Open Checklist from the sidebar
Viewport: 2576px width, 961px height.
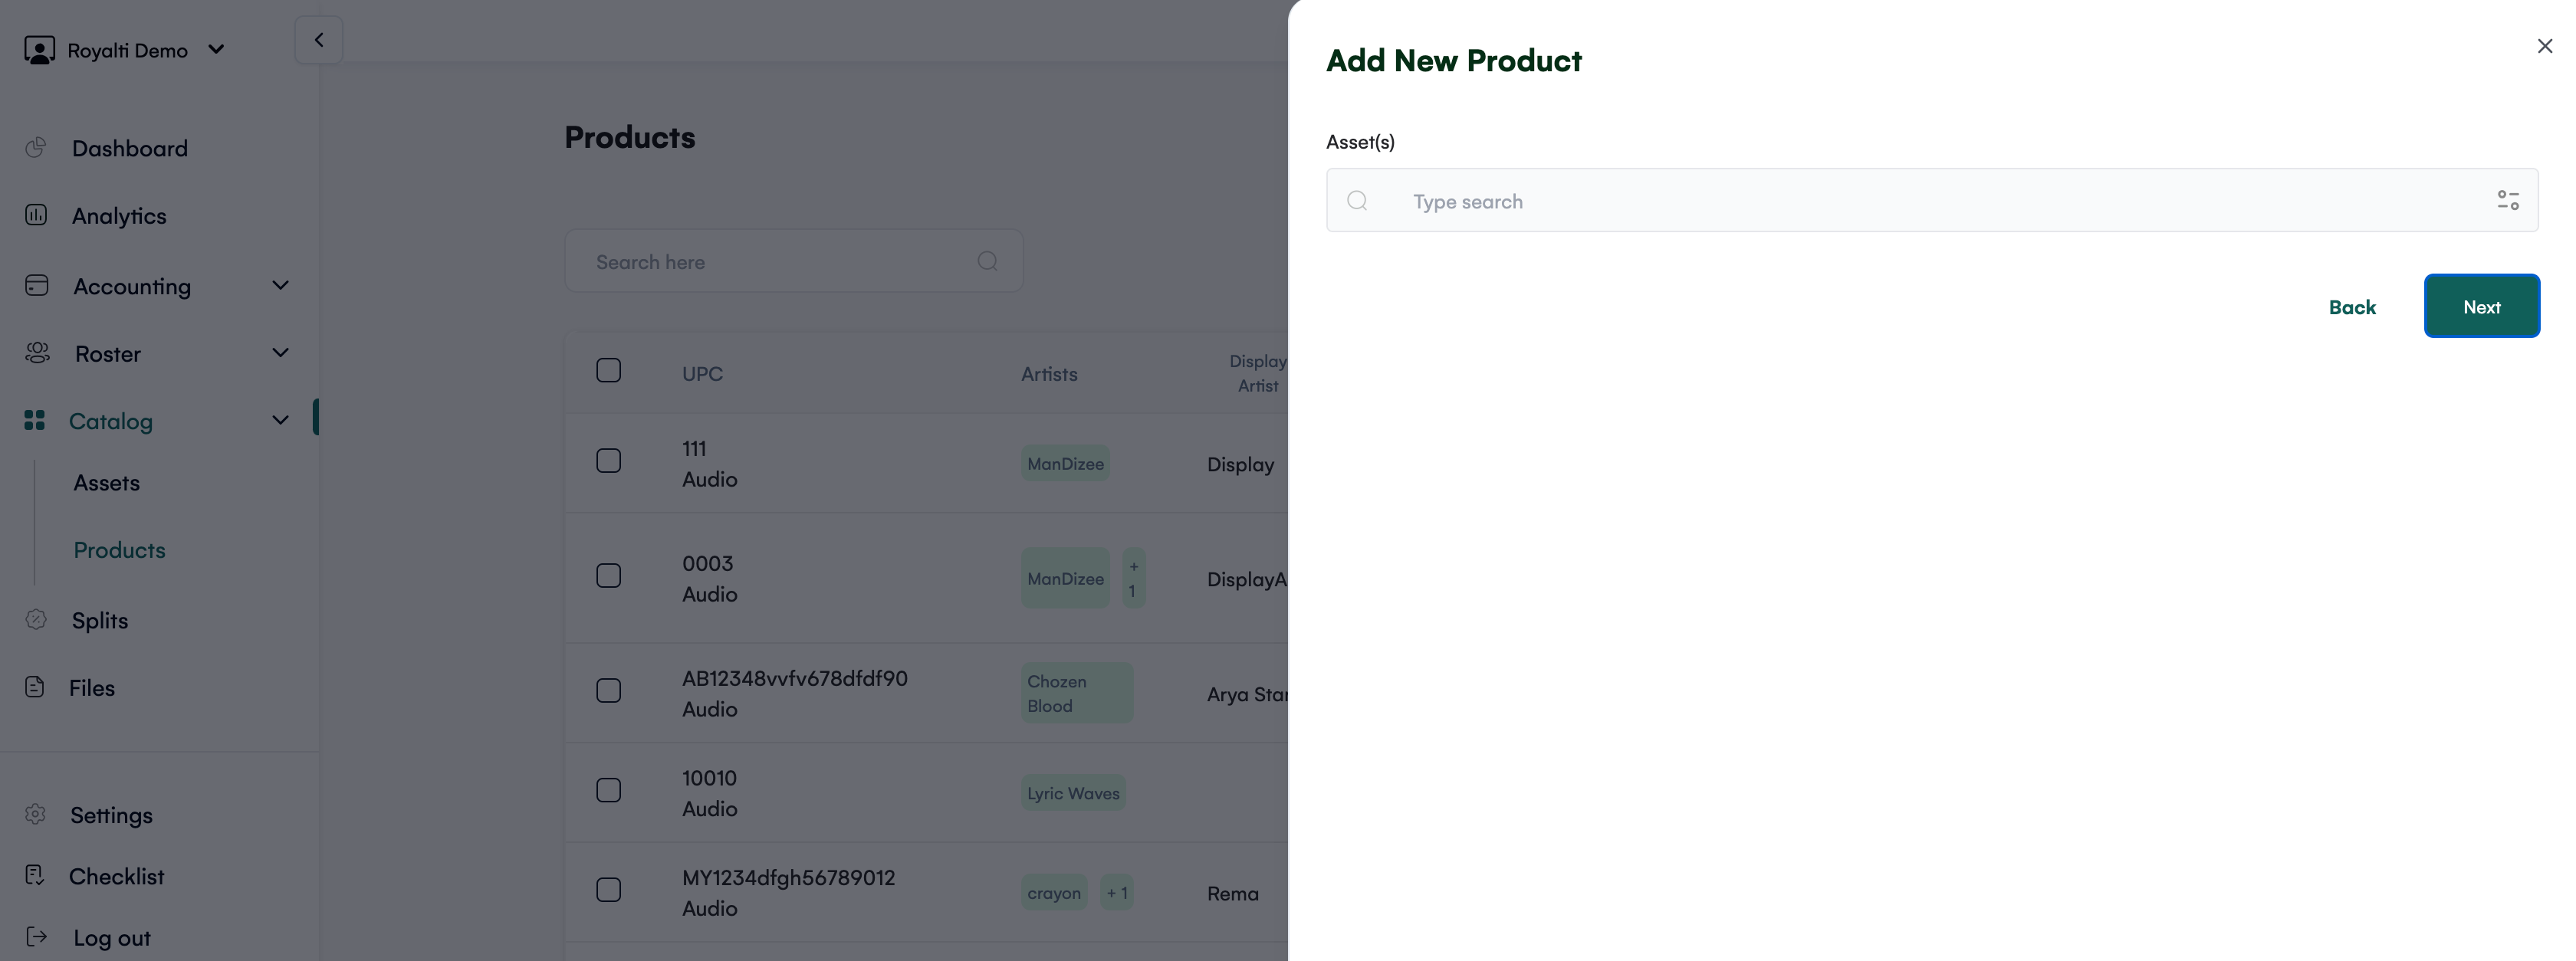coord(117,876)
